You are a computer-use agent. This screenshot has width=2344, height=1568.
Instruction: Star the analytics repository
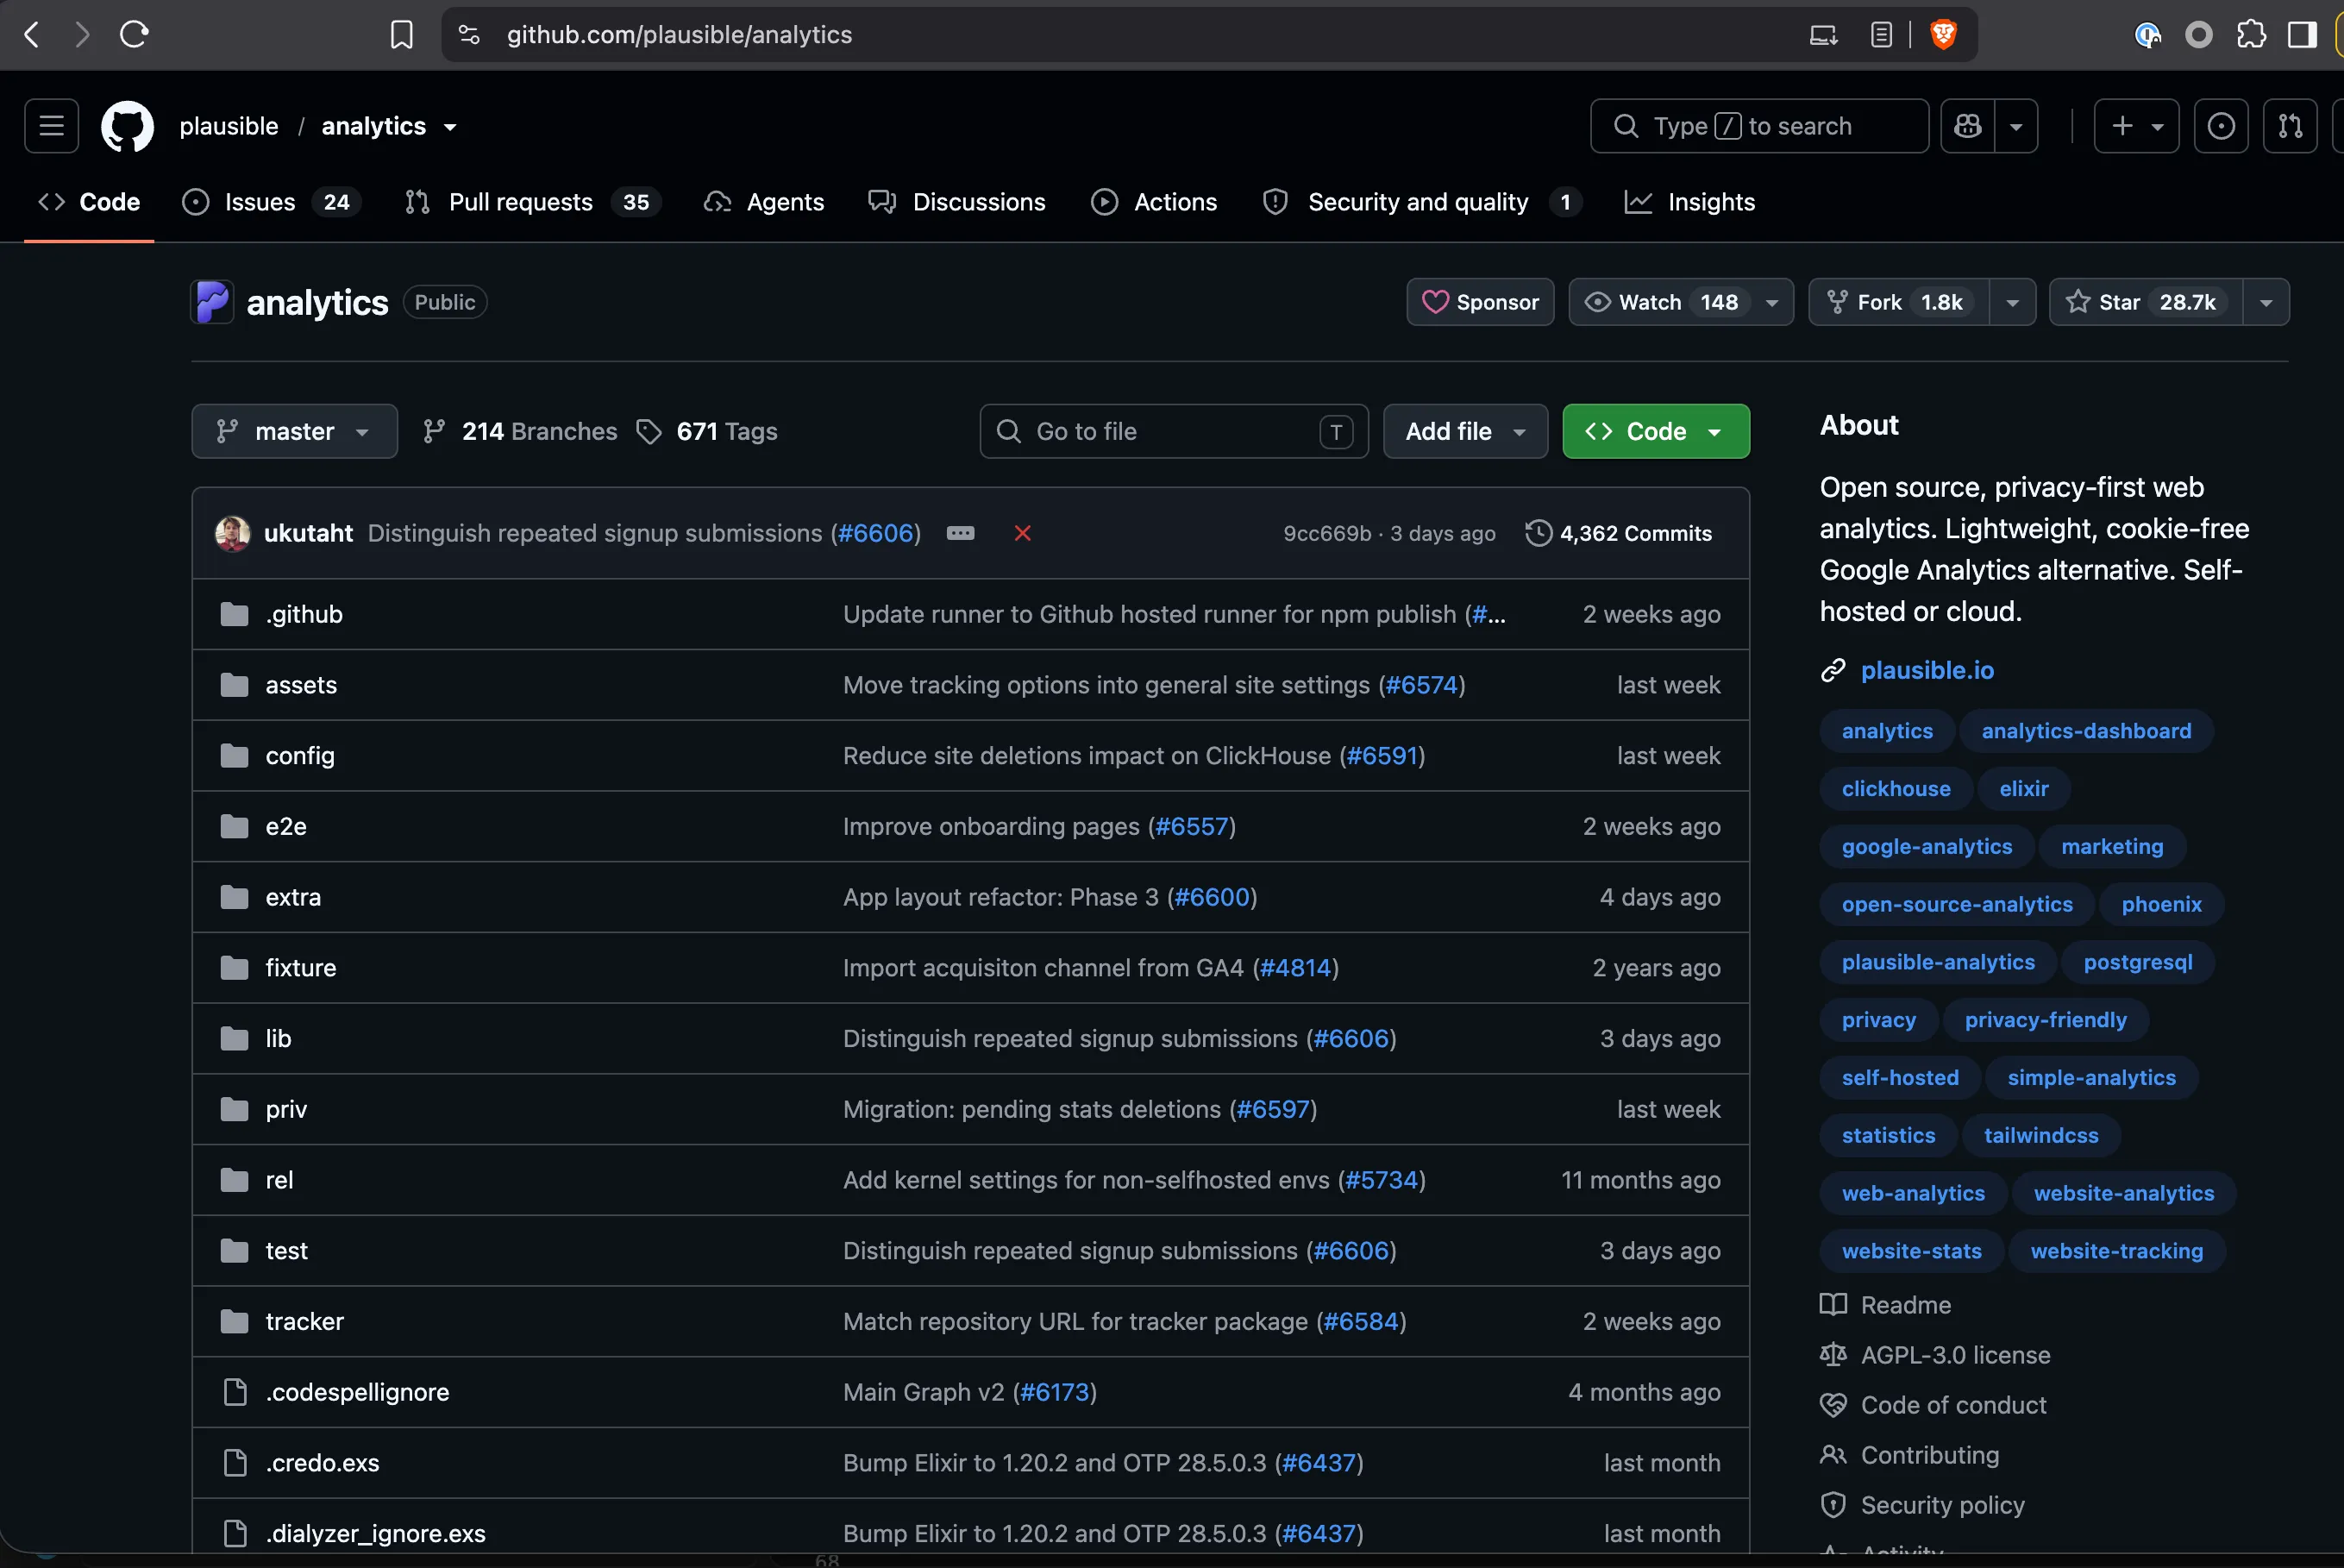2146,302
